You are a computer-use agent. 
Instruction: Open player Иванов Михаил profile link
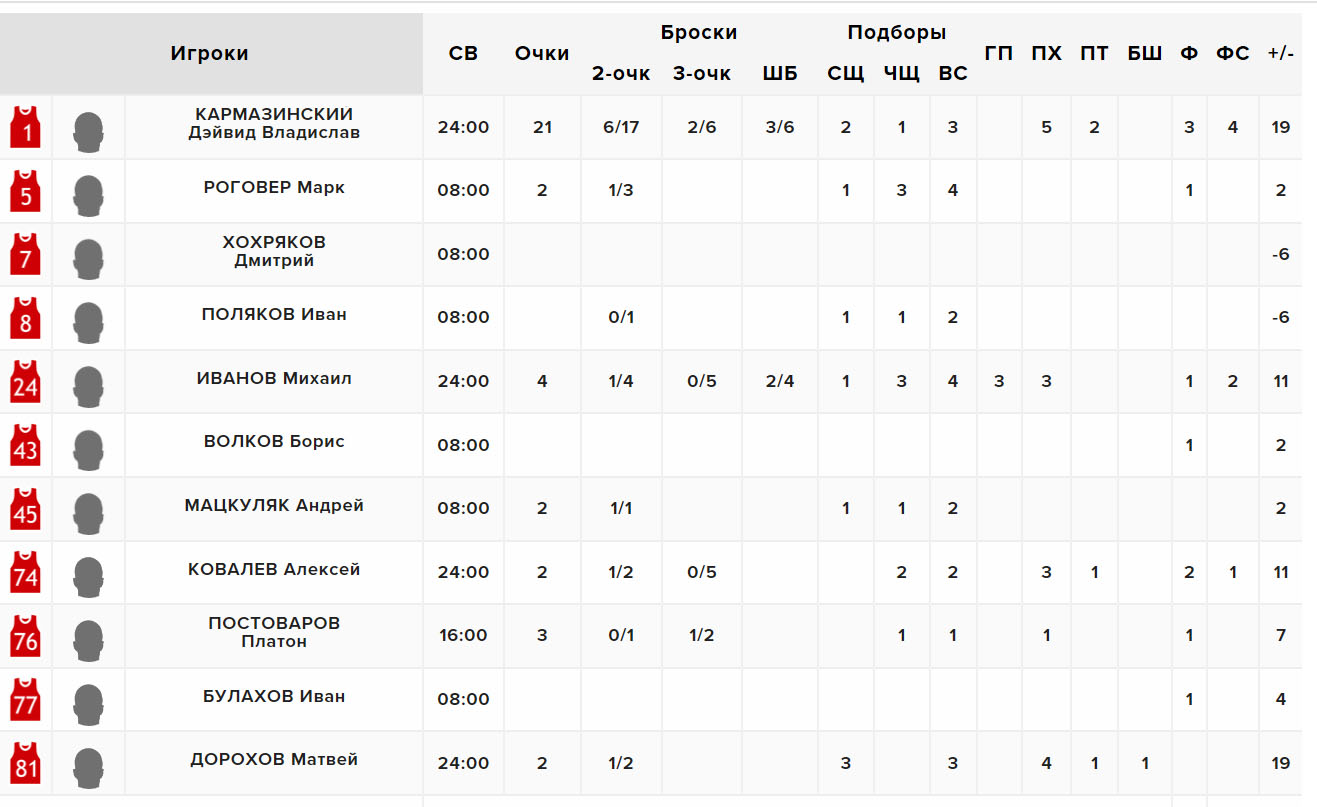[x=274, y=378]
